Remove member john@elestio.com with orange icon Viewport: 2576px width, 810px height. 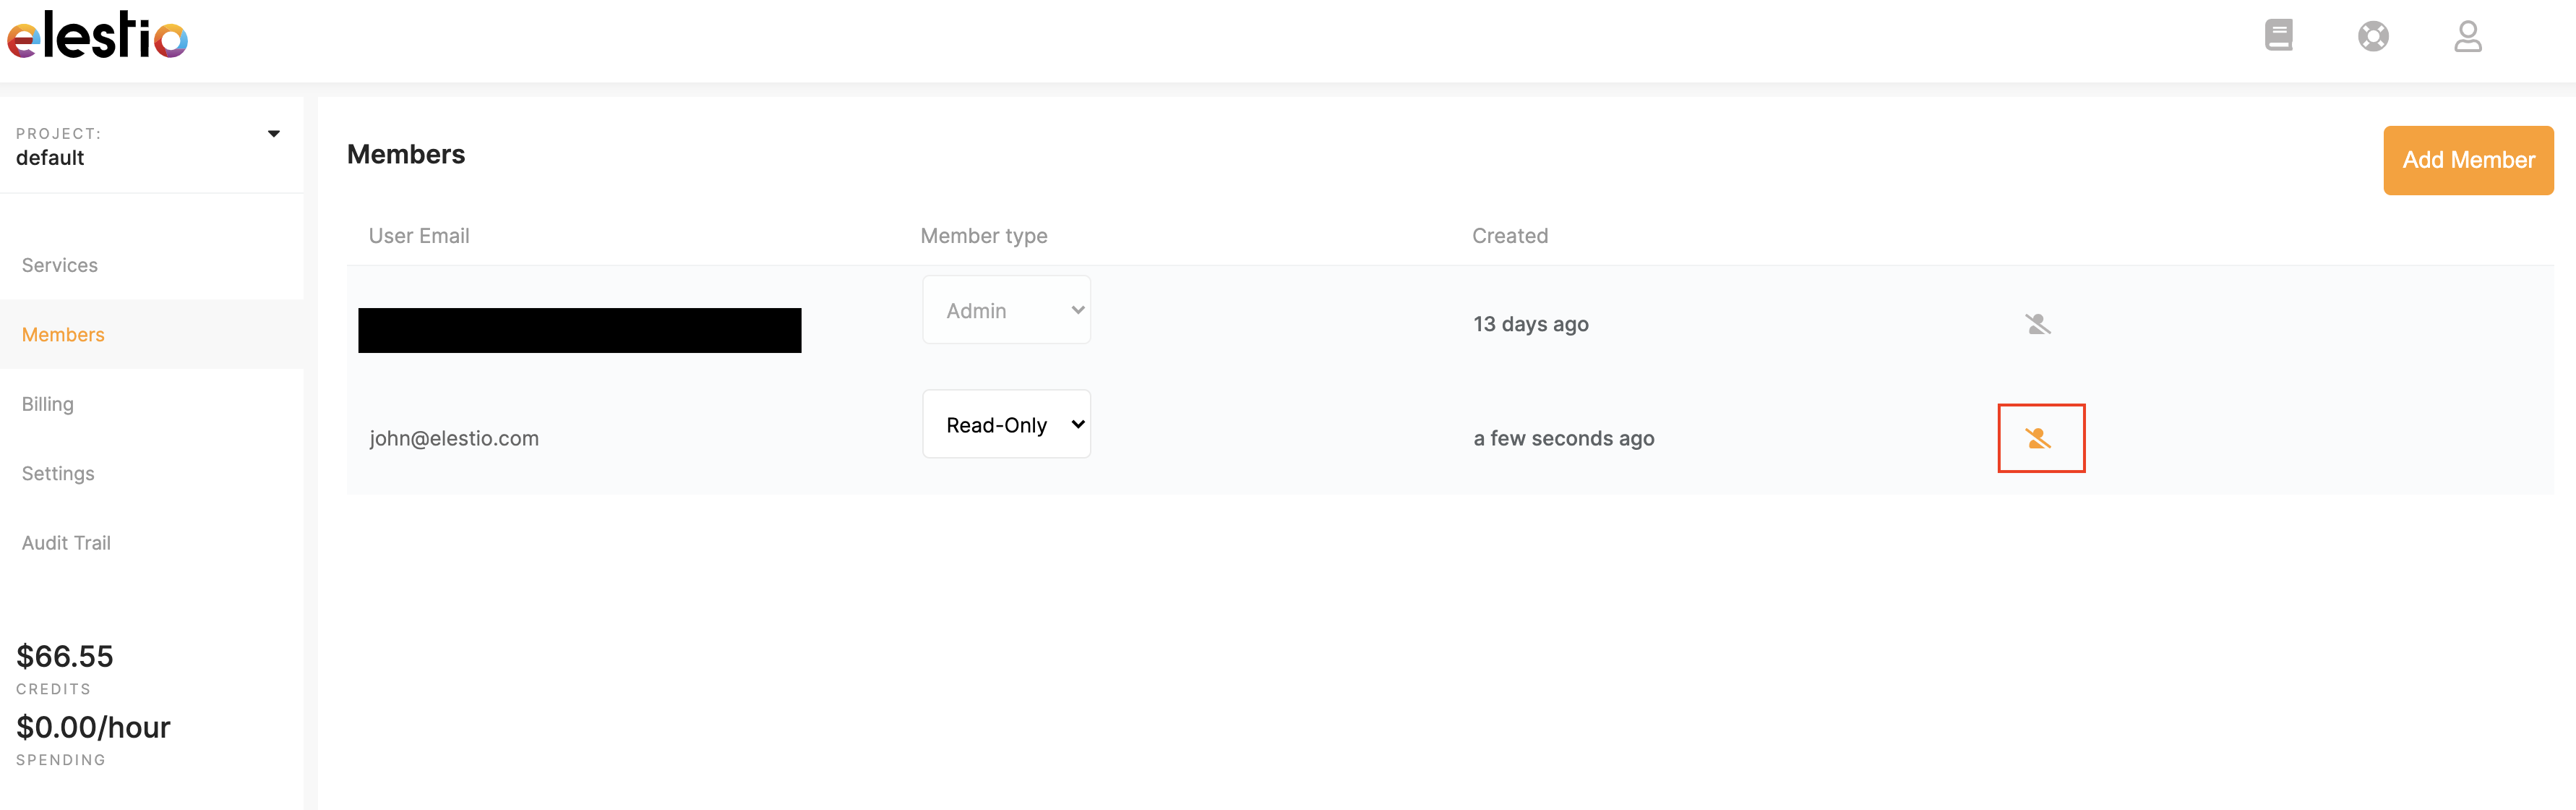click(x=2039, y=438)
